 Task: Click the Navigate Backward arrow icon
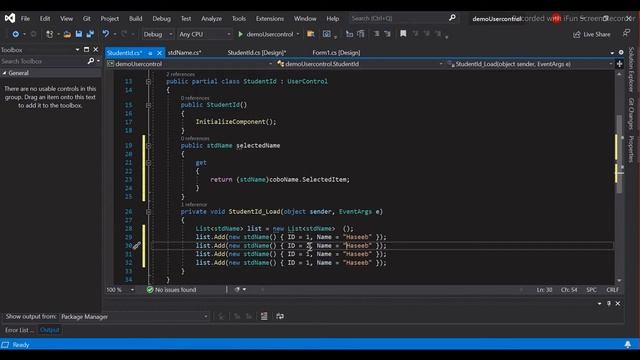coord(16,34)
